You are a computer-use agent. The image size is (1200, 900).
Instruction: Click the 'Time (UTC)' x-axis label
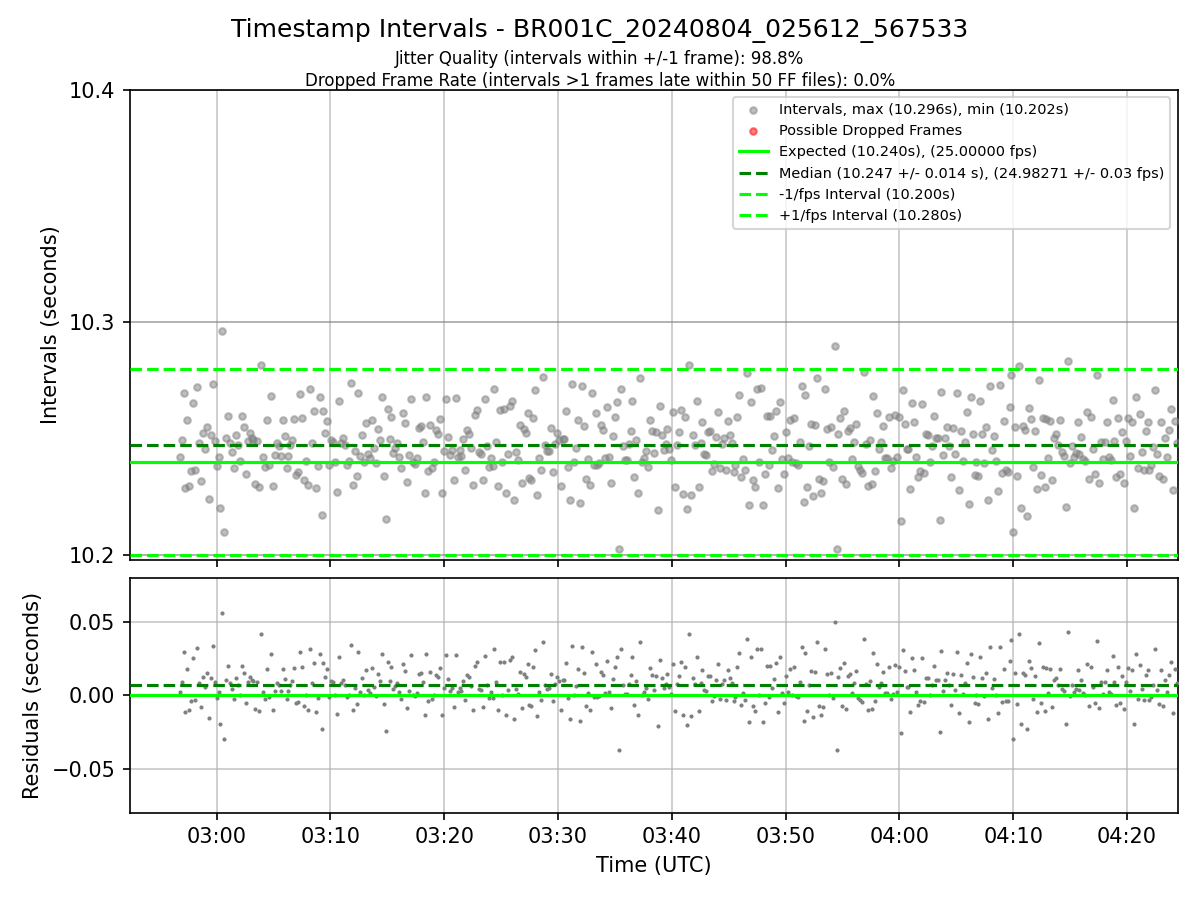point(653,865)
